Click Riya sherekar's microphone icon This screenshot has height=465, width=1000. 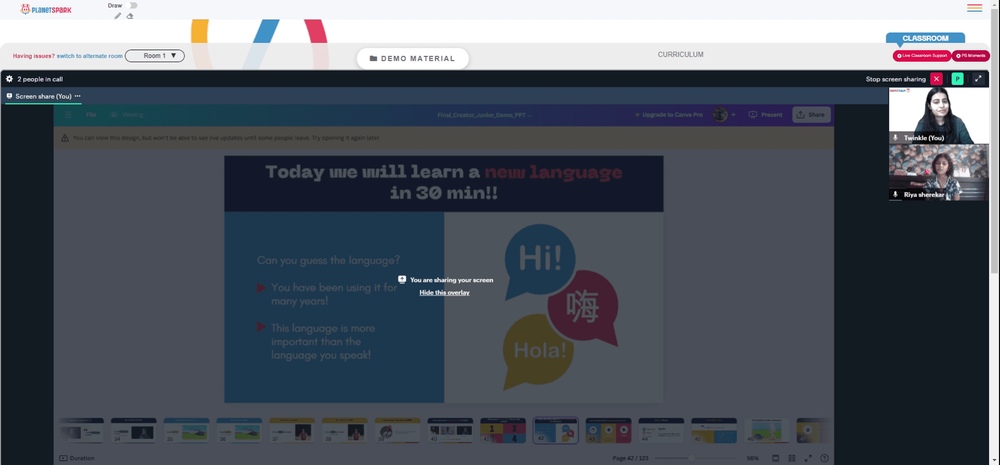895,195
